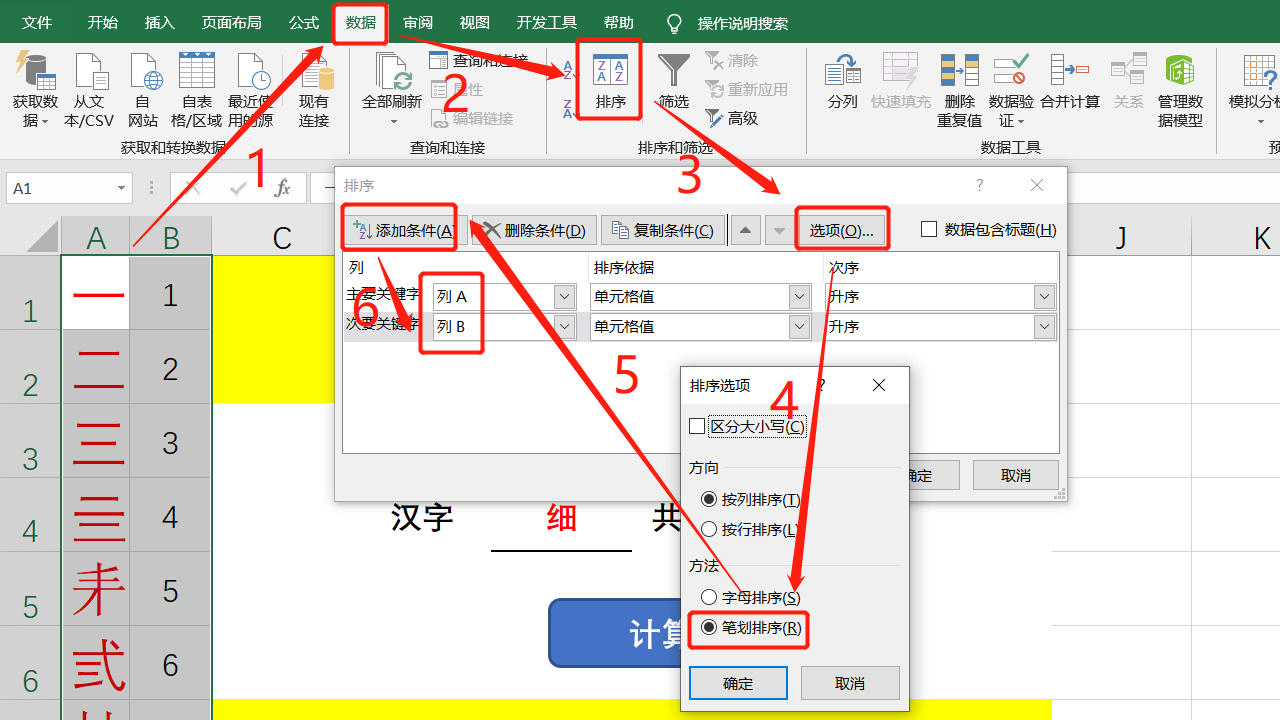This screenshot has width=1280, height=720.
Task: Click the 关系 (Relationships) icon
Action: [x=1128, y=71]
